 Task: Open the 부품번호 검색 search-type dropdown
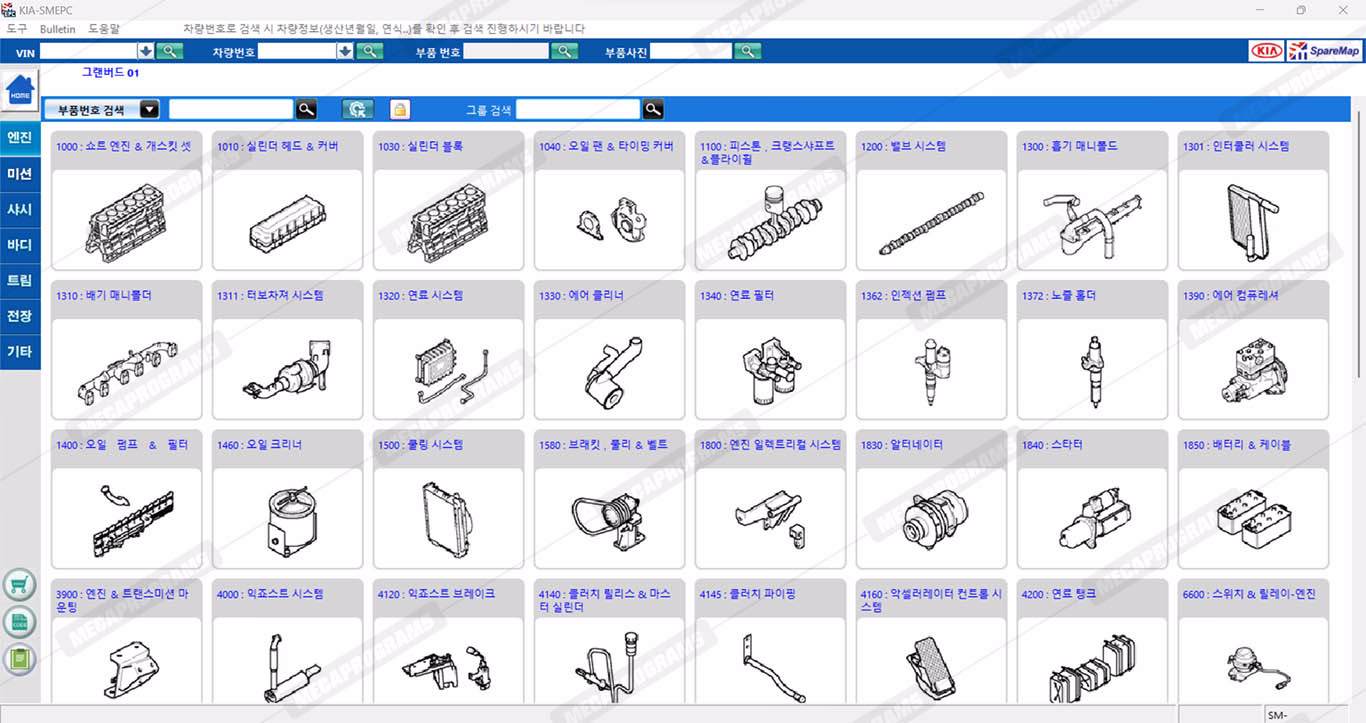coord(149,110)
